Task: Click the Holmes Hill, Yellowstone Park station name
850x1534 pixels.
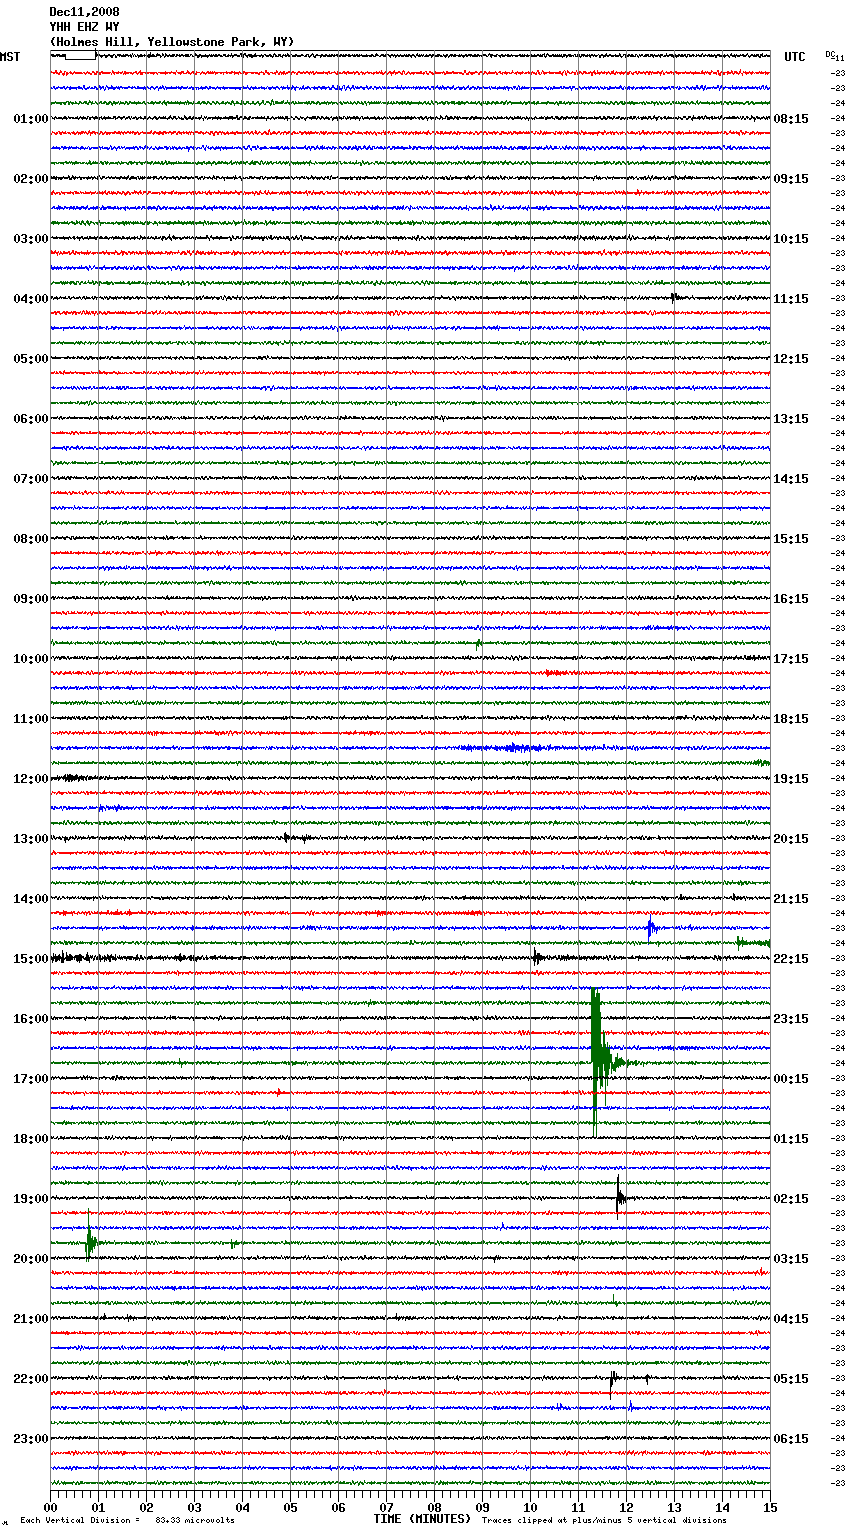Action: tap(172, 42)
